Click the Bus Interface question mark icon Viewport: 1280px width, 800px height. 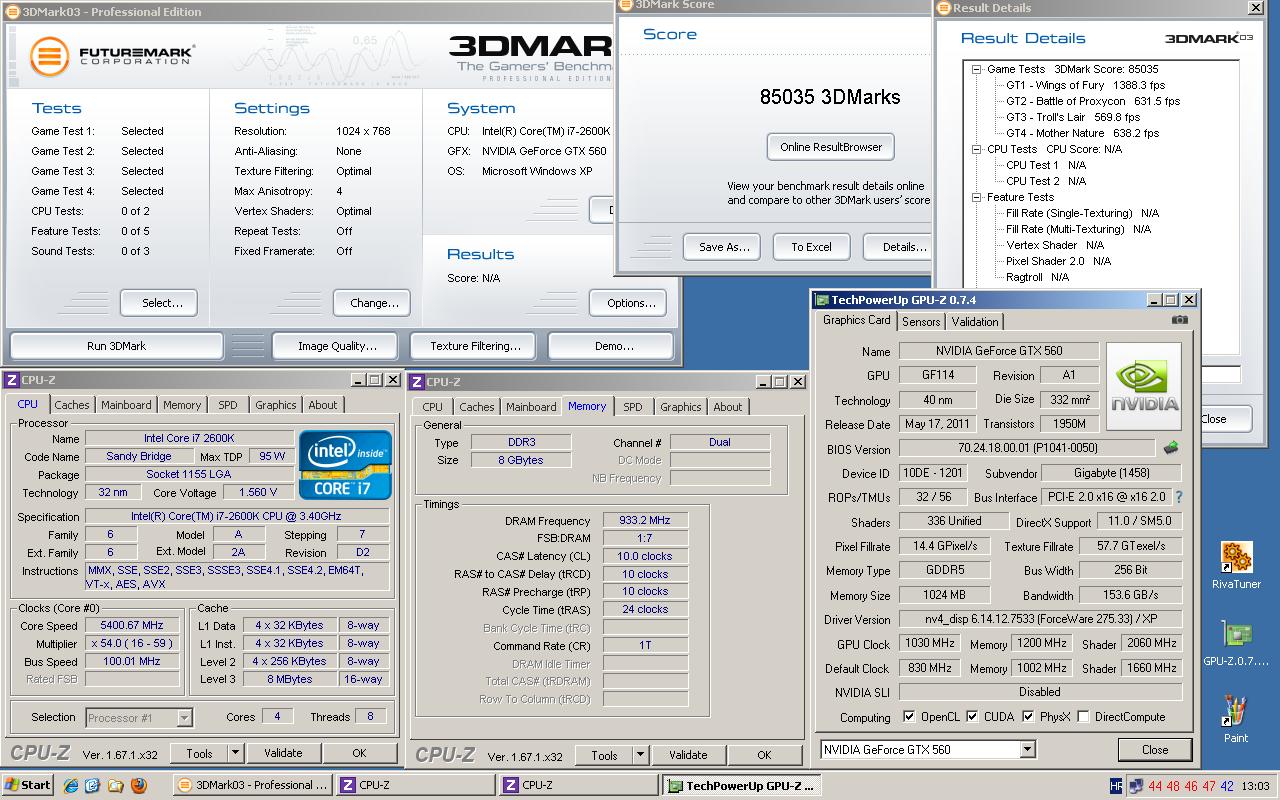(1178, 497)
